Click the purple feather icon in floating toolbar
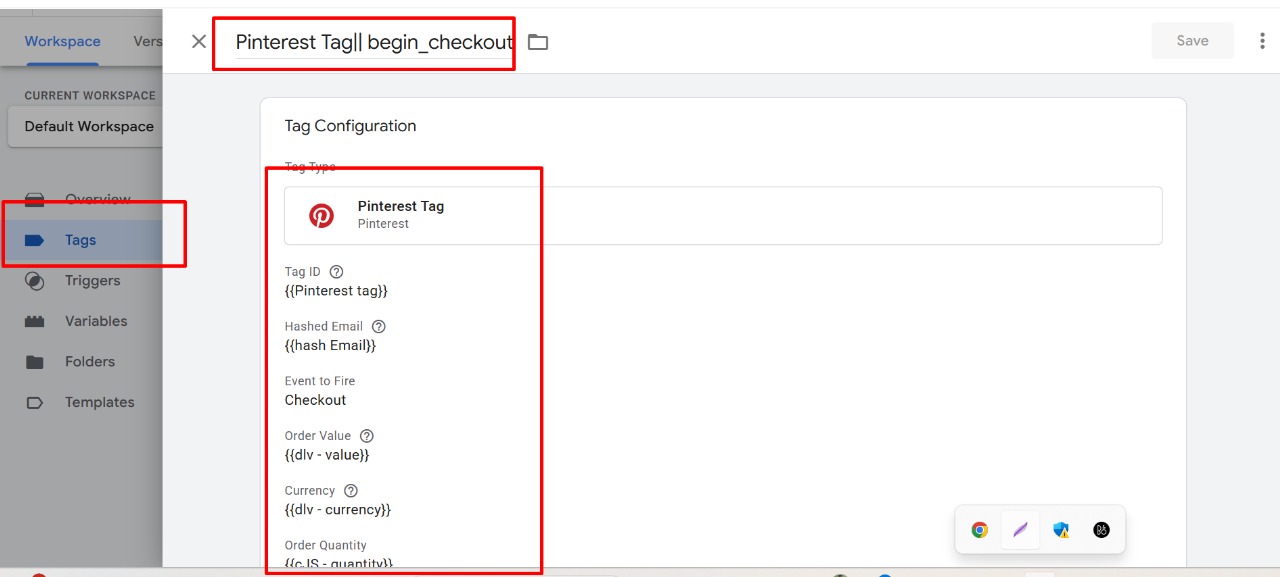 coord(1020,530)
